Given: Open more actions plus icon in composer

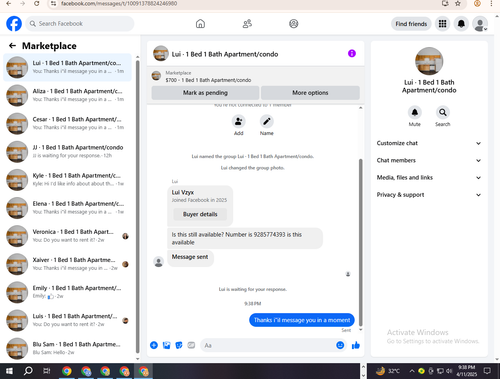Looking at the screenshot, I should coord(154,345).
